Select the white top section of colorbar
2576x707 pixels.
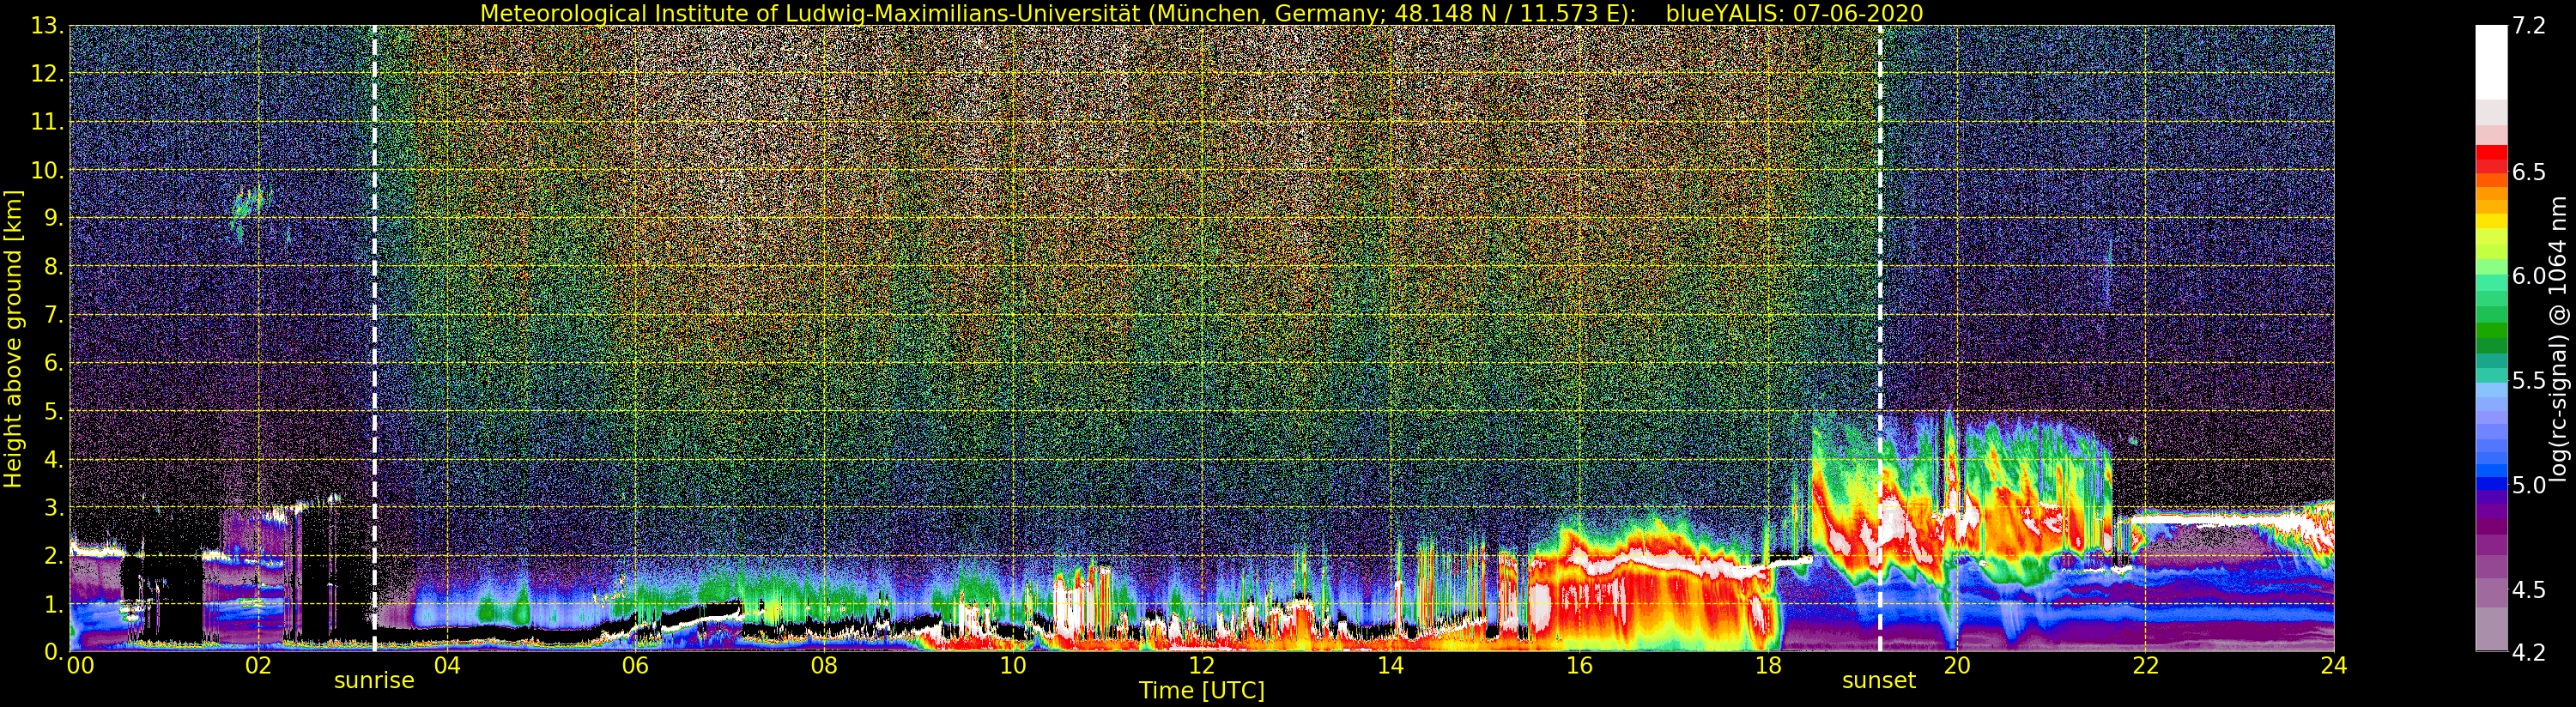coord(2491,60)
